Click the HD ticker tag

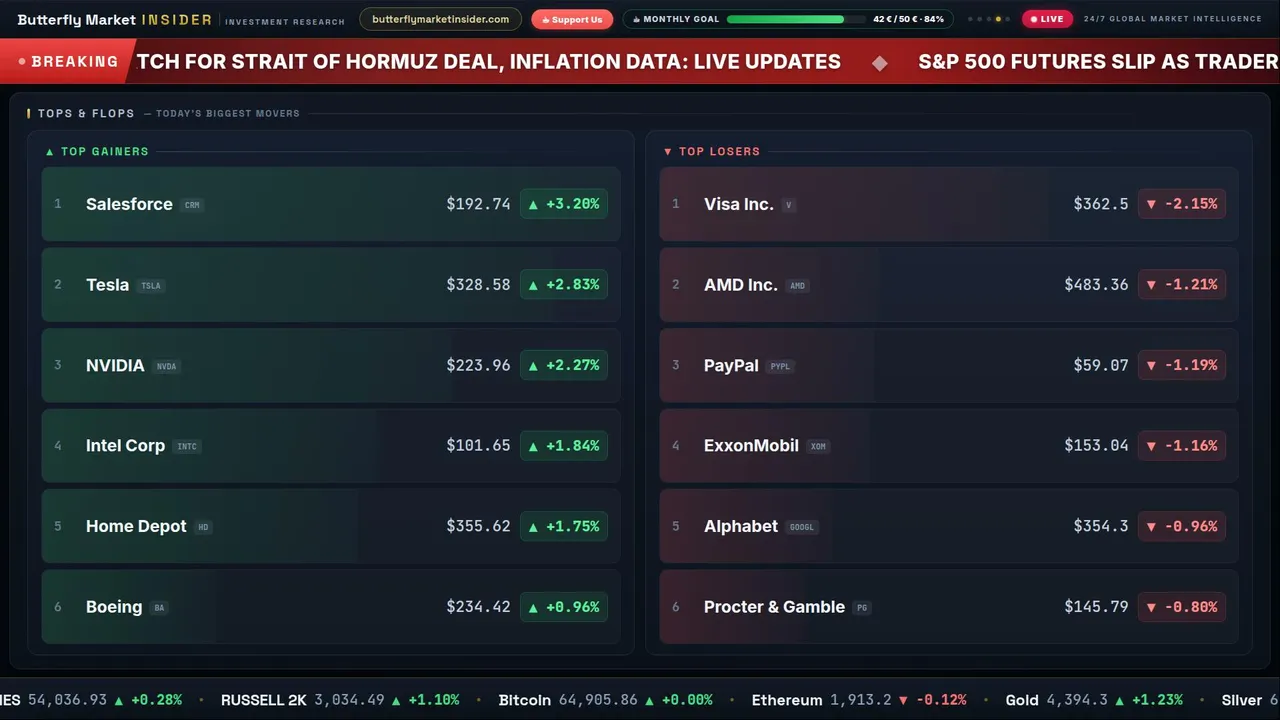(204, 527)
